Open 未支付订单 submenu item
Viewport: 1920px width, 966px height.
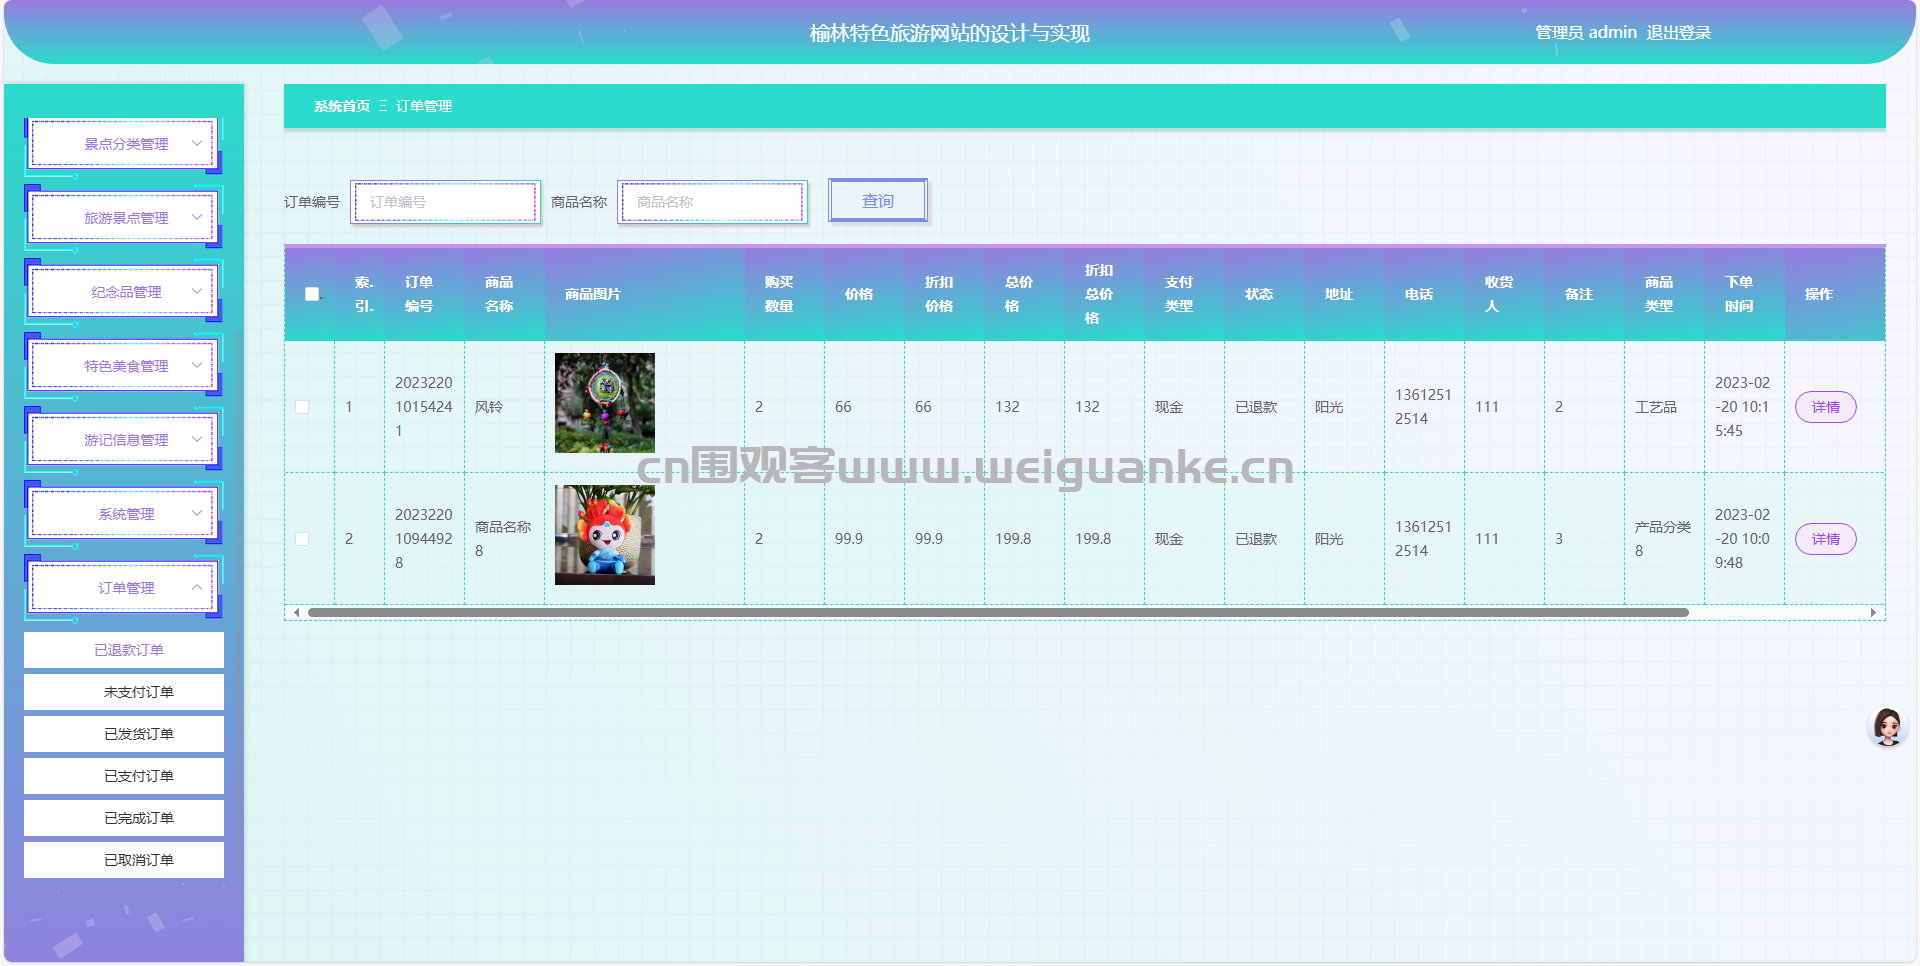tap(124, 692)
